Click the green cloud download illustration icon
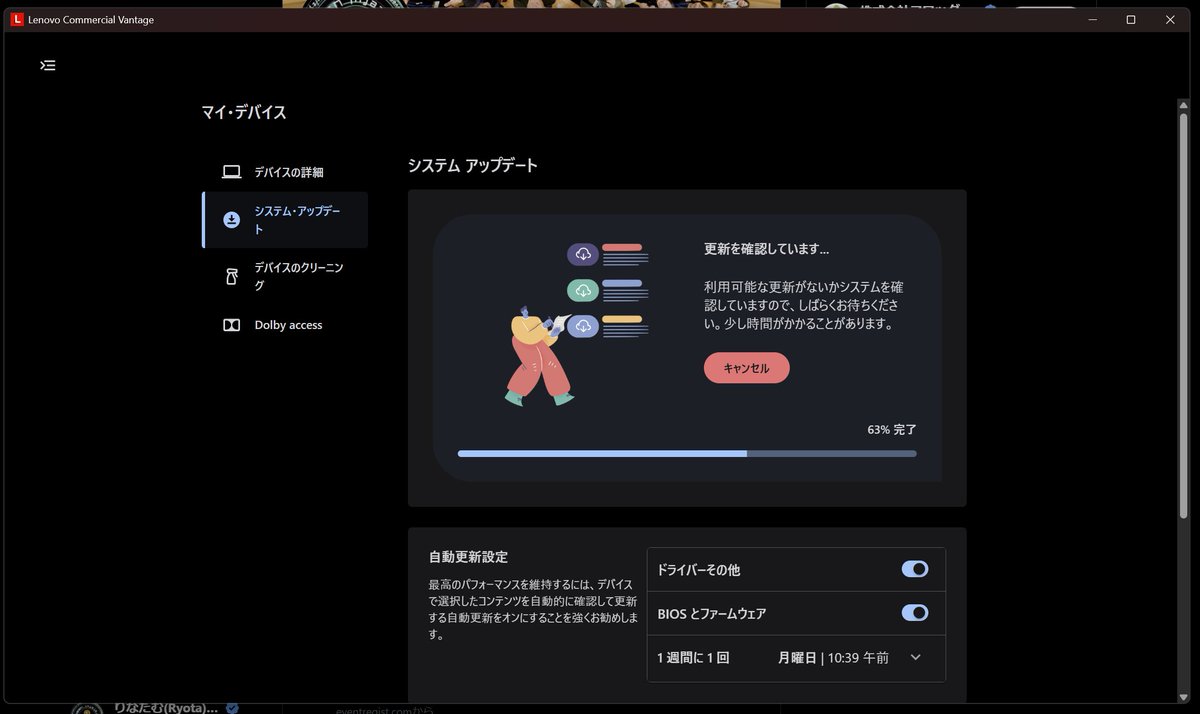The height and width of the screenshot is (714, 1200). [x=583, y=290]
